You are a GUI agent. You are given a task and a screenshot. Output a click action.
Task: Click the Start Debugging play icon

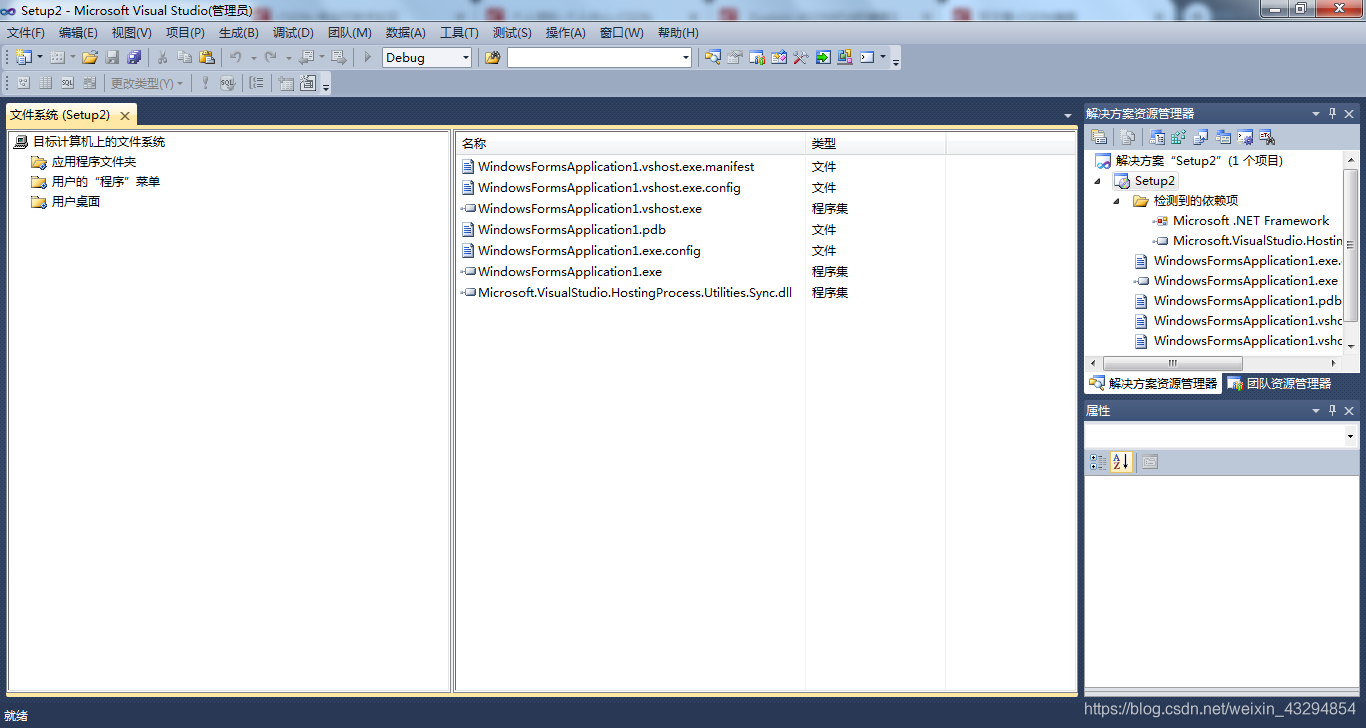click(x=368, y=57)
